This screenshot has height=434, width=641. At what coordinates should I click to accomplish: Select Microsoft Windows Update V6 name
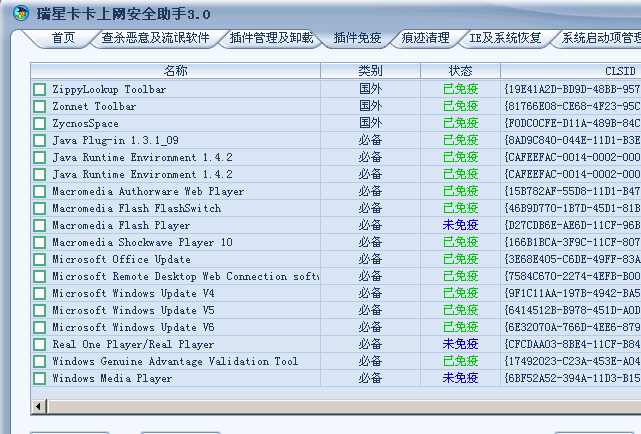coord(133,327)
